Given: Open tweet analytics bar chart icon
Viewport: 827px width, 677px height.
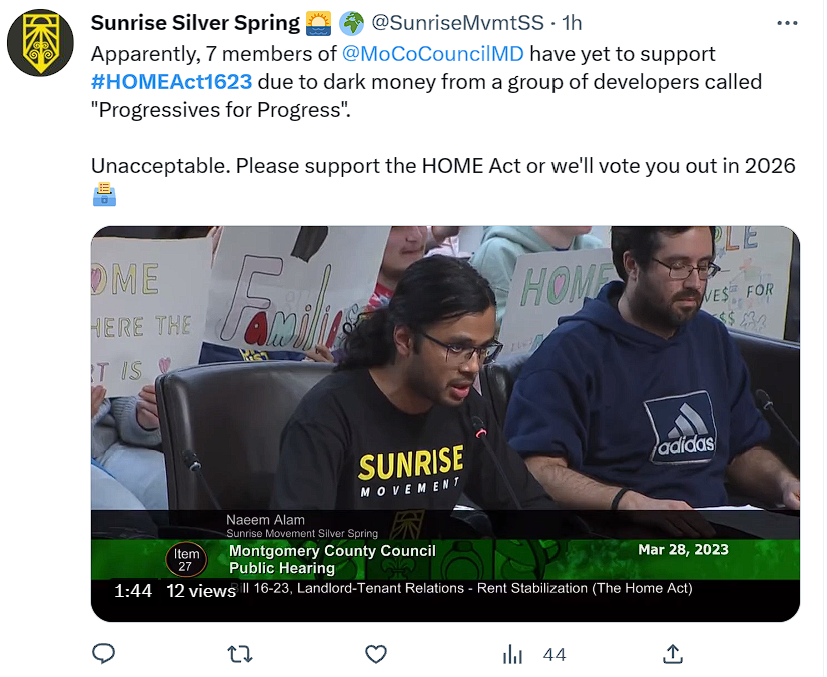Looking at the screenshot, I should point(512,654).
